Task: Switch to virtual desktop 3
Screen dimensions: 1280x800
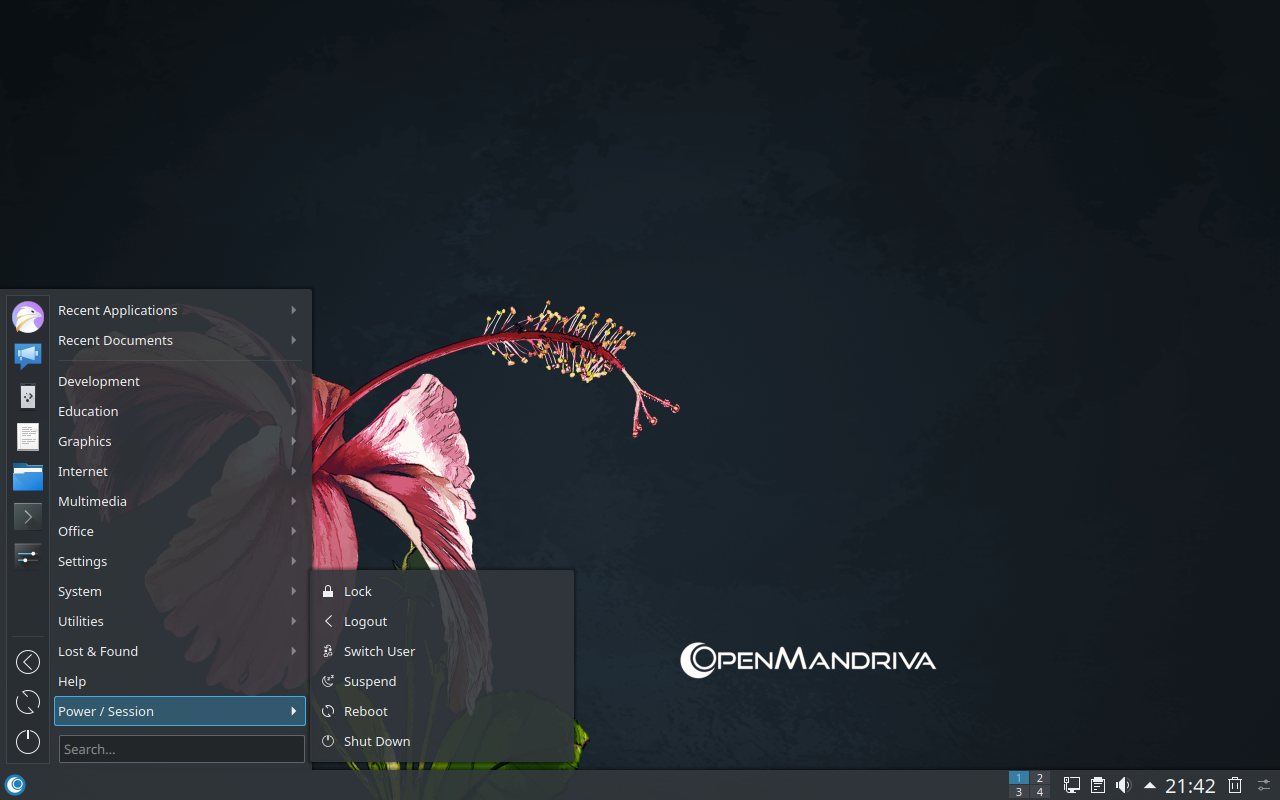Action: (1018, 792)
